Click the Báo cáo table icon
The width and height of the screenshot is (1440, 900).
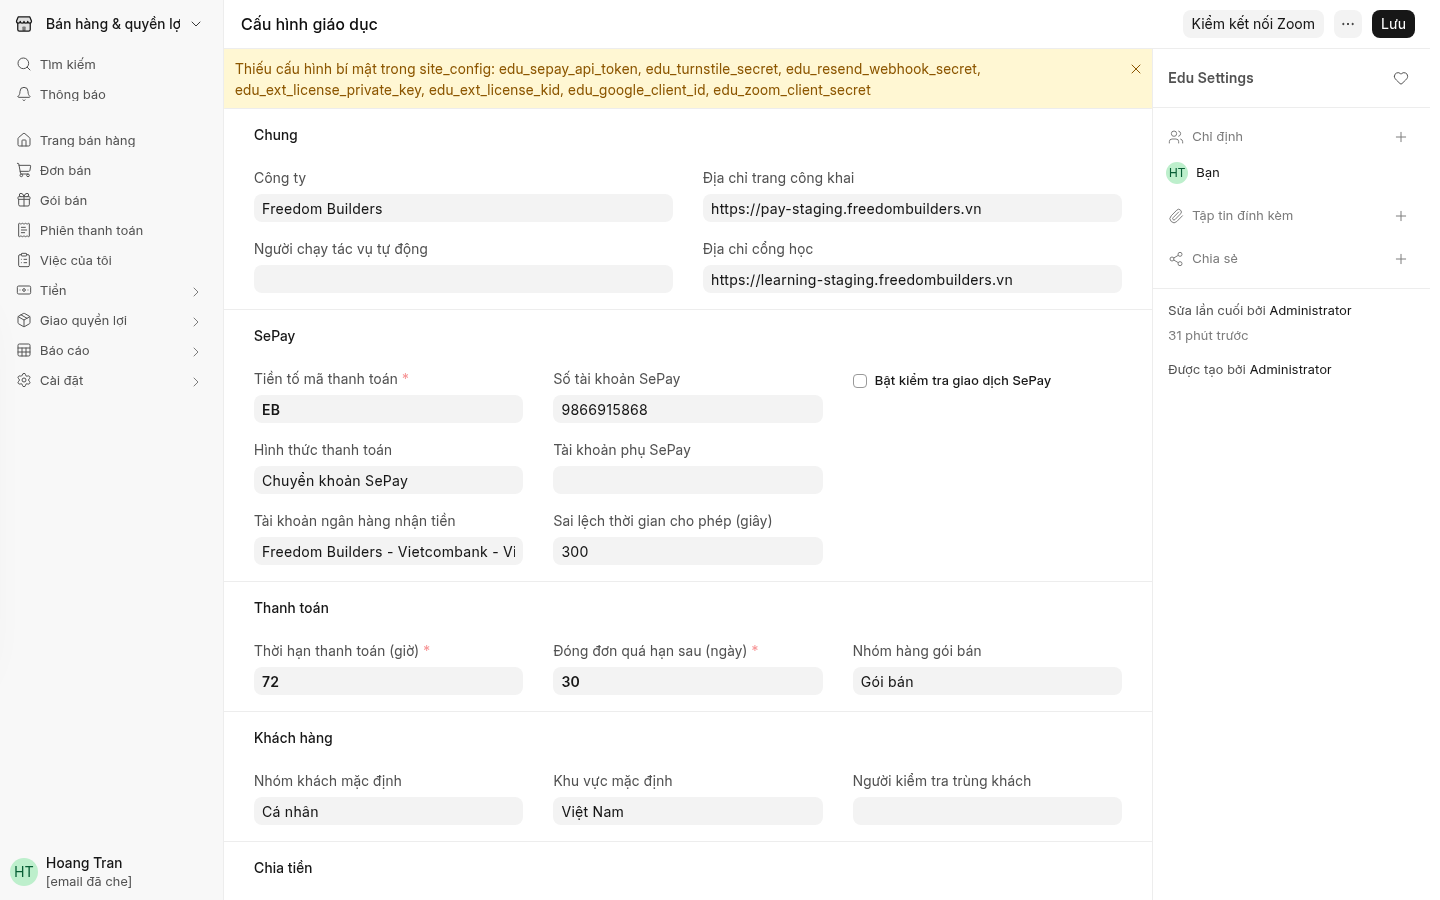(x=24, y=350)
